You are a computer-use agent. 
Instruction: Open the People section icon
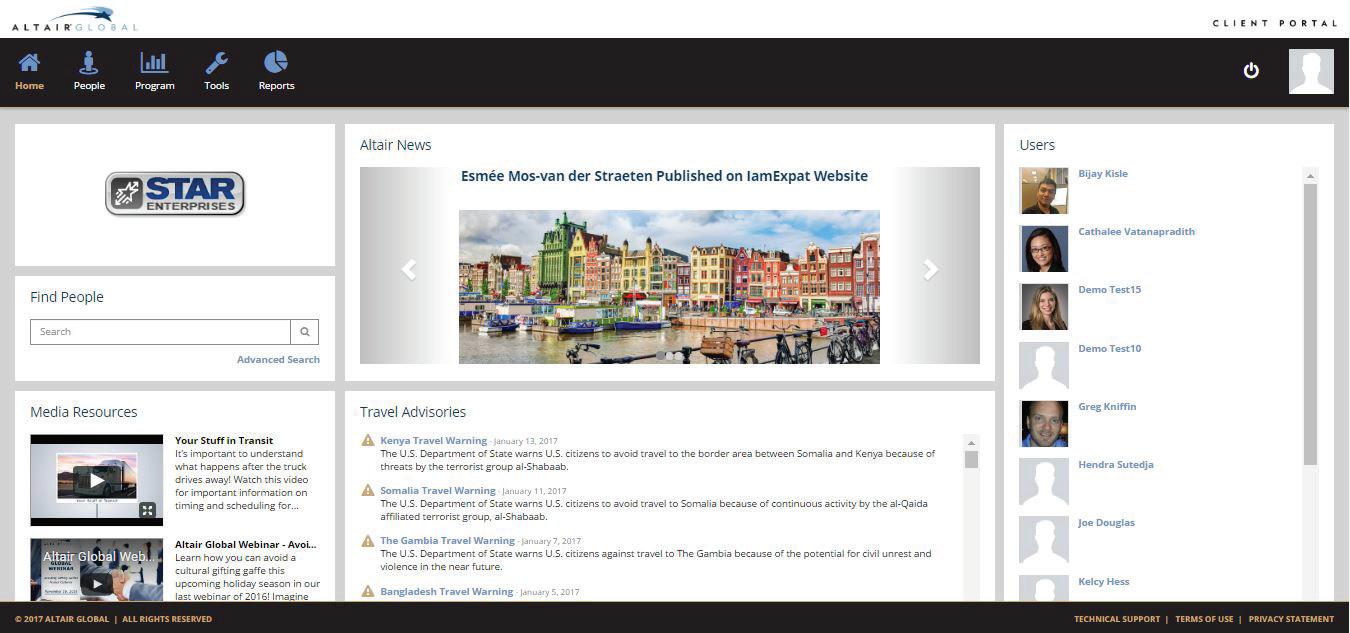tap(89, 62)
